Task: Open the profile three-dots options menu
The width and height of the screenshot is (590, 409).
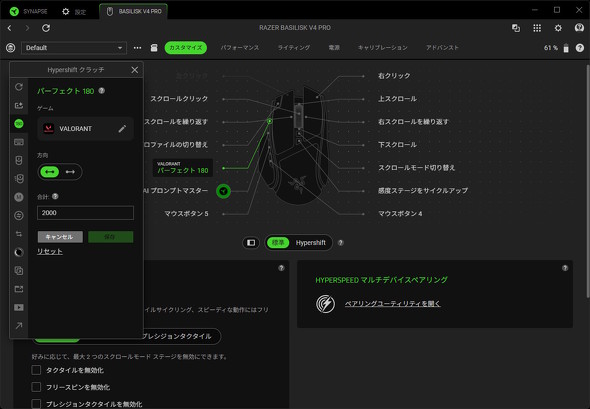Action: pos(137,48)
